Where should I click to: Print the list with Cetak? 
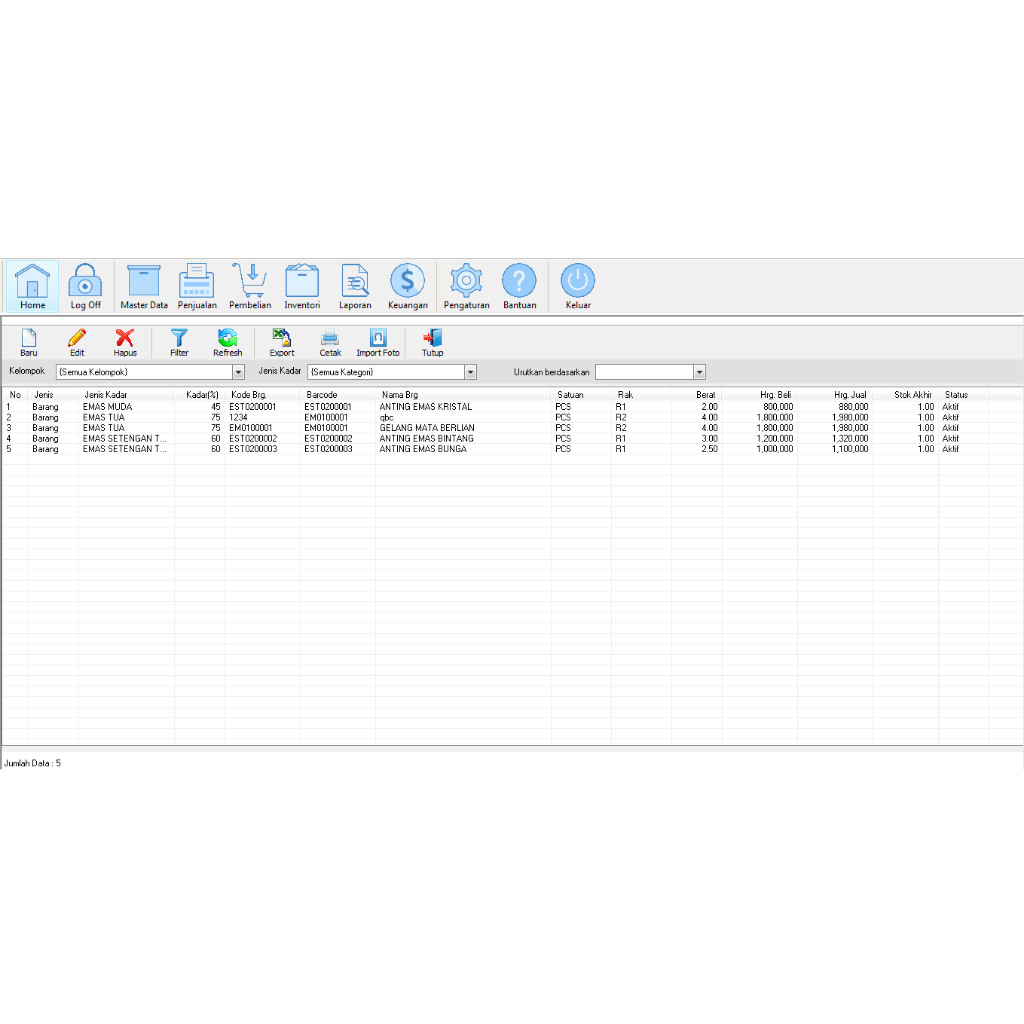(x=330, y=343)
